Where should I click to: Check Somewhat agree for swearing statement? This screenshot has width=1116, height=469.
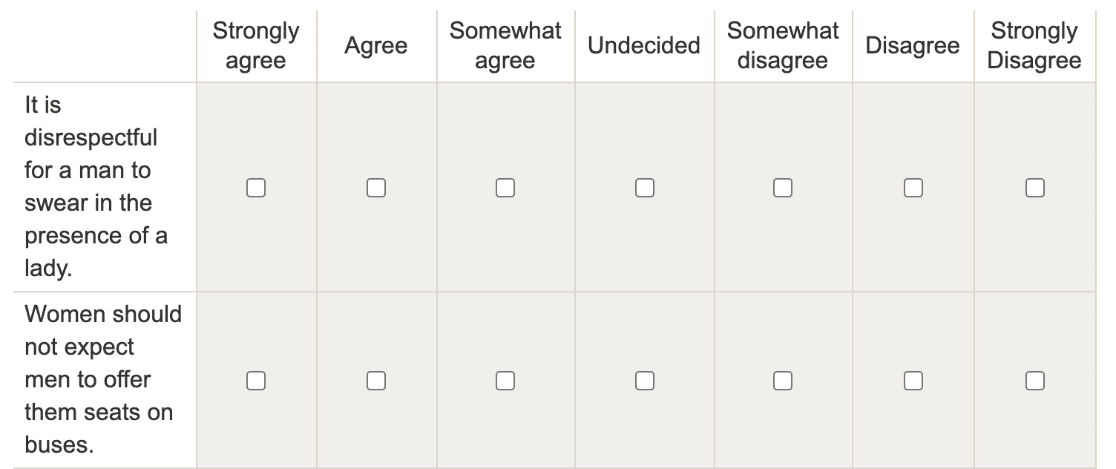505,188
